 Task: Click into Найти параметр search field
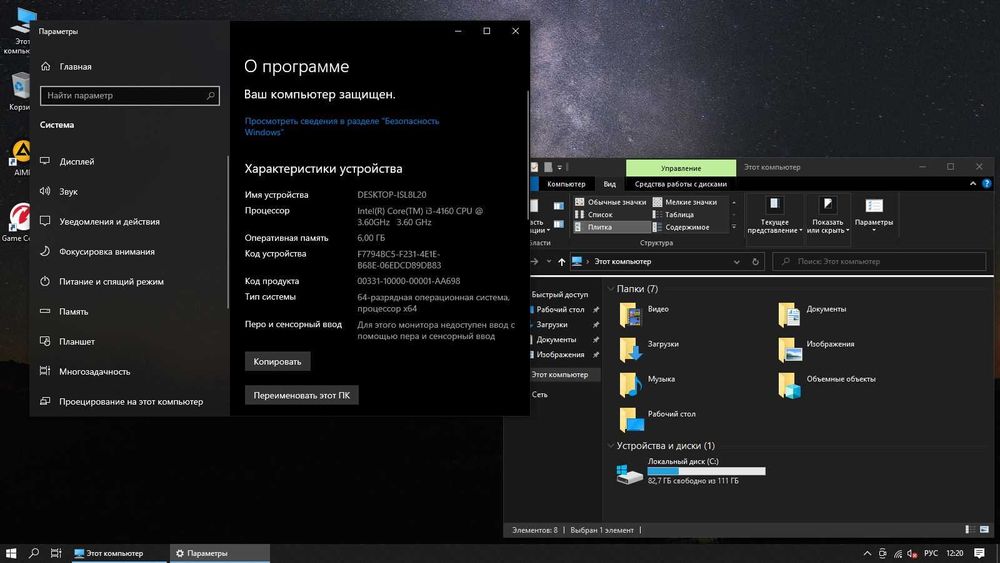pos(129,96)
